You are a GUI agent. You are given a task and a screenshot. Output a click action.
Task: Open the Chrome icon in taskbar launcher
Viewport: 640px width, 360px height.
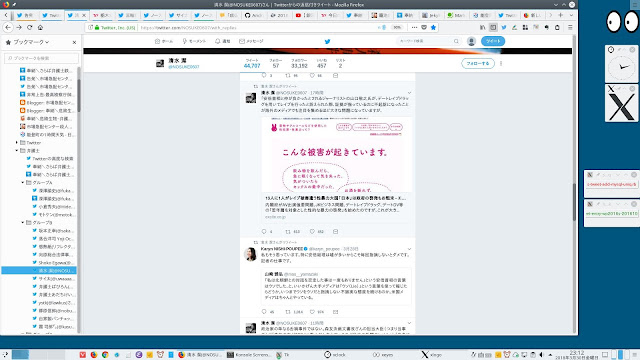click(x=105, y=355)
